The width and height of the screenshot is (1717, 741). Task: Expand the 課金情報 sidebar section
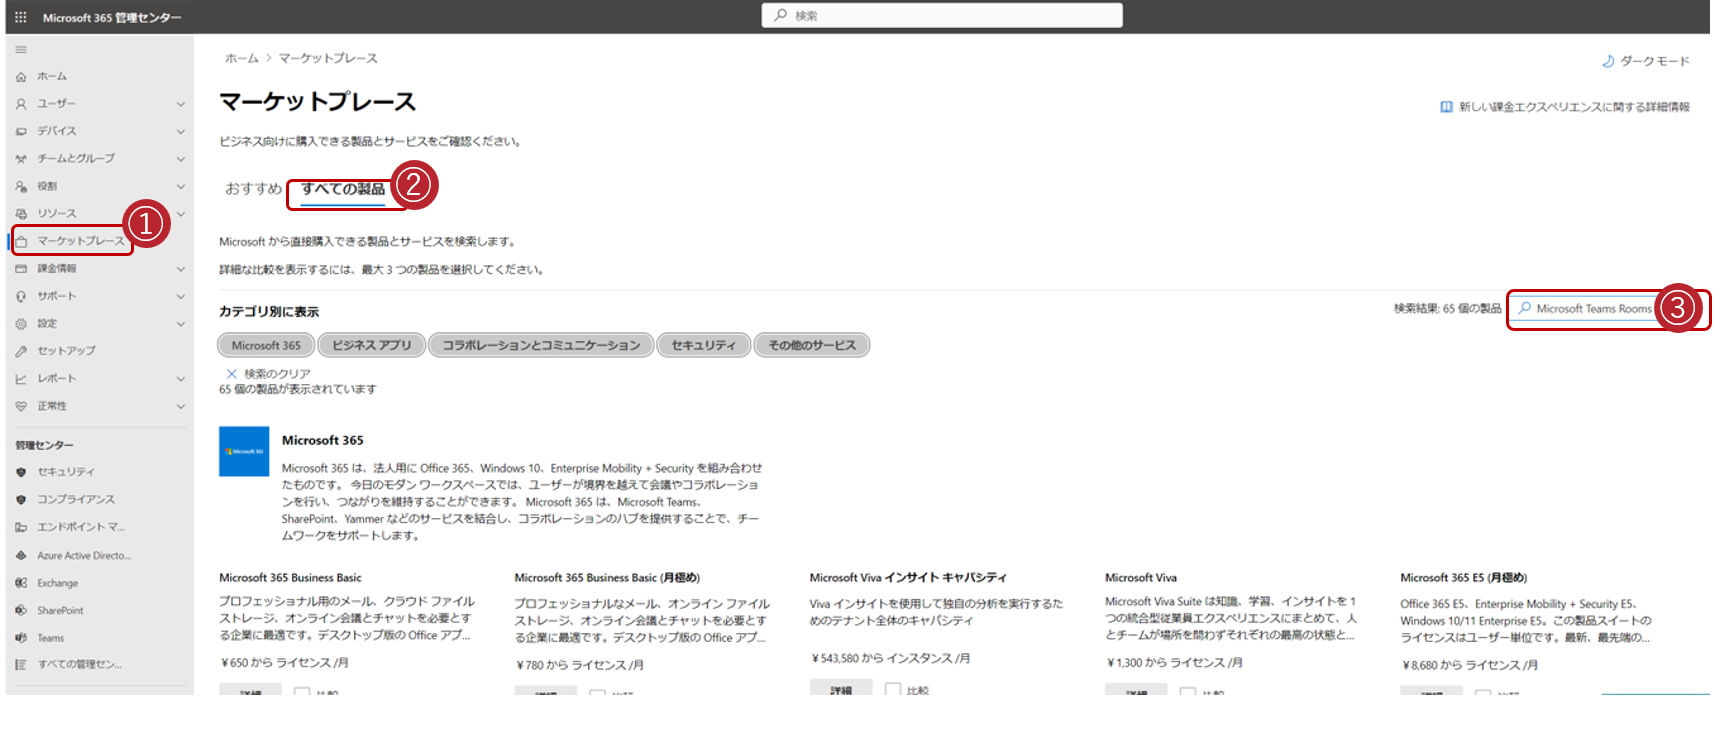click(x=181, y=269)
